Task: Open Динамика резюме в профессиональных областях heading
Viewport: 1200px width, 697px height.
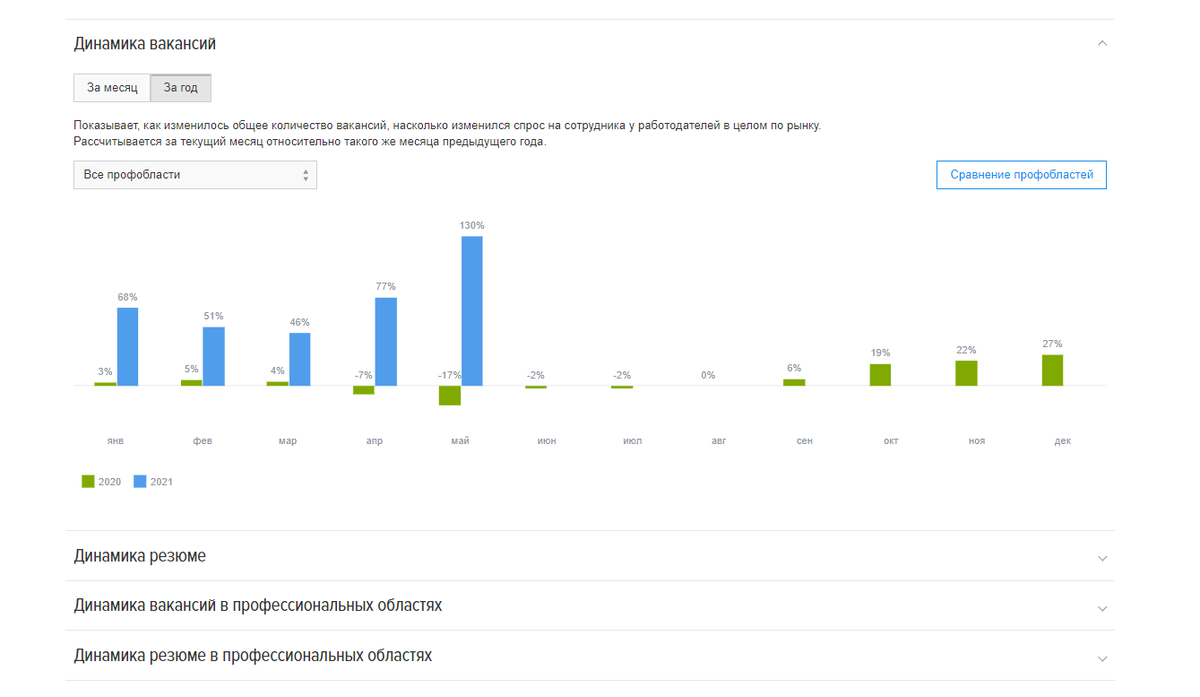Action: 253,656
